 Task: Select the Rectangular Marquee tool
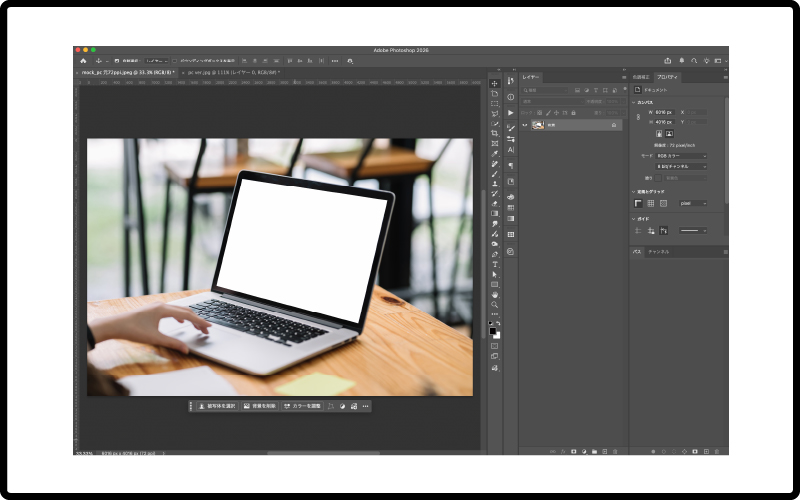pos(495,103)
